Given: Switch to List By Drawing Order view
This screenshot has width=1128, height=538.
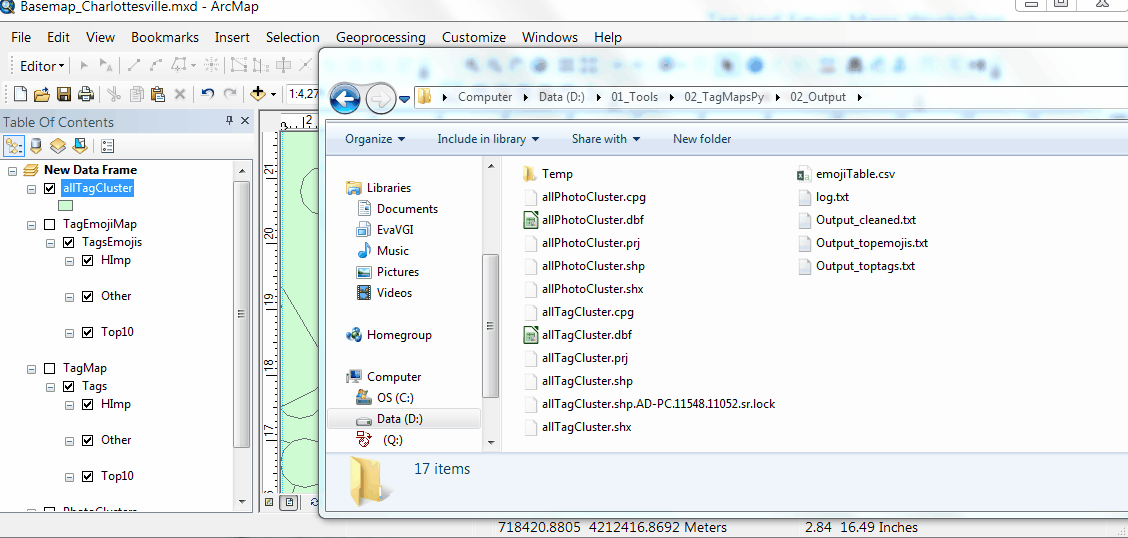Looking at the screenshot, I should [x=14, y=146].
